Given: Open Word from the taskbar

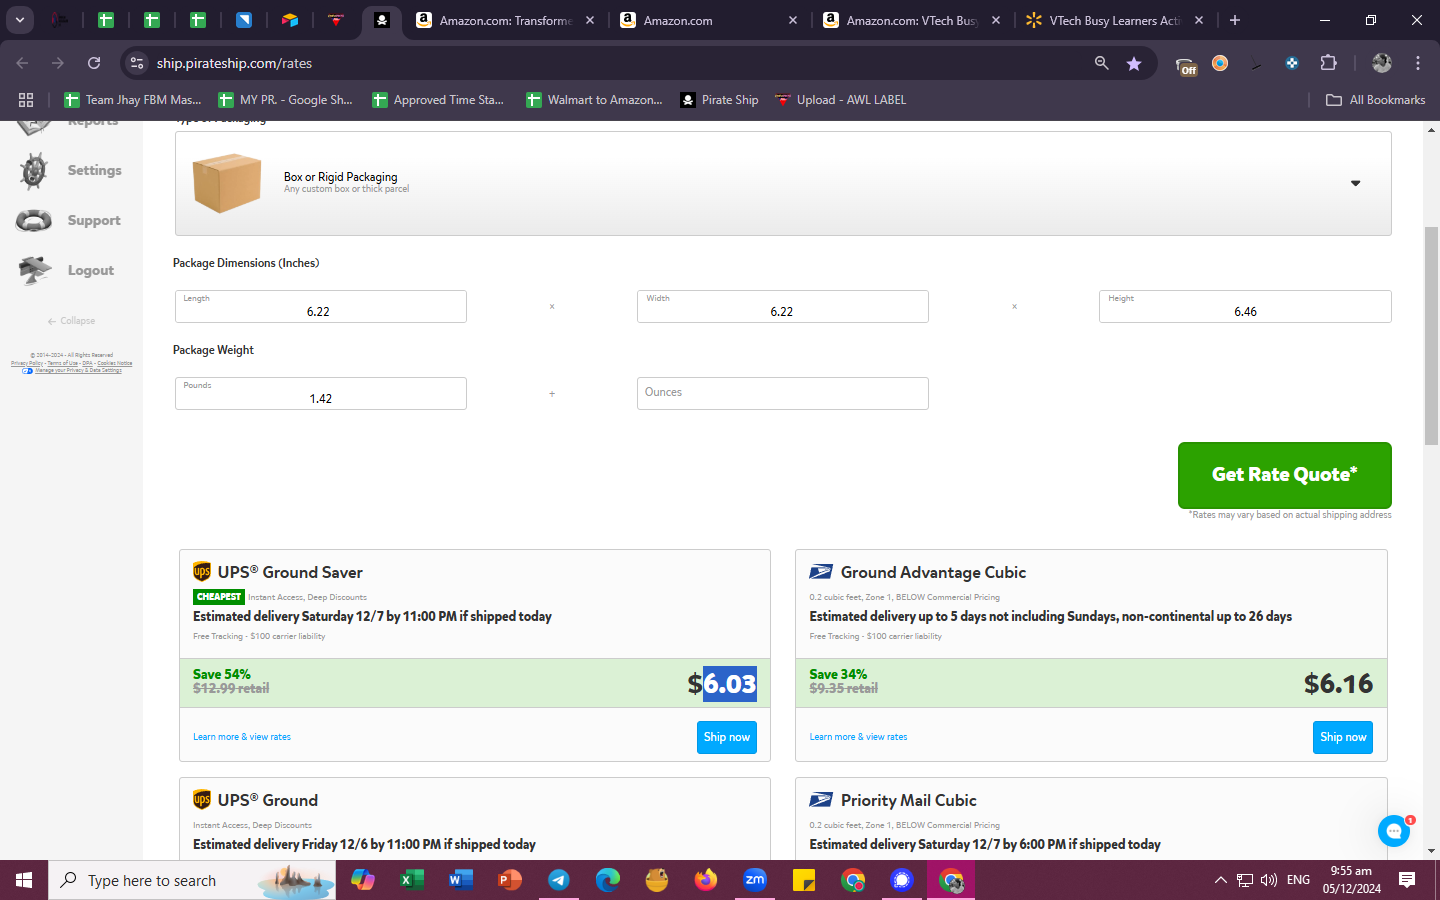Looking at the screenshot, I should (460, 880).
